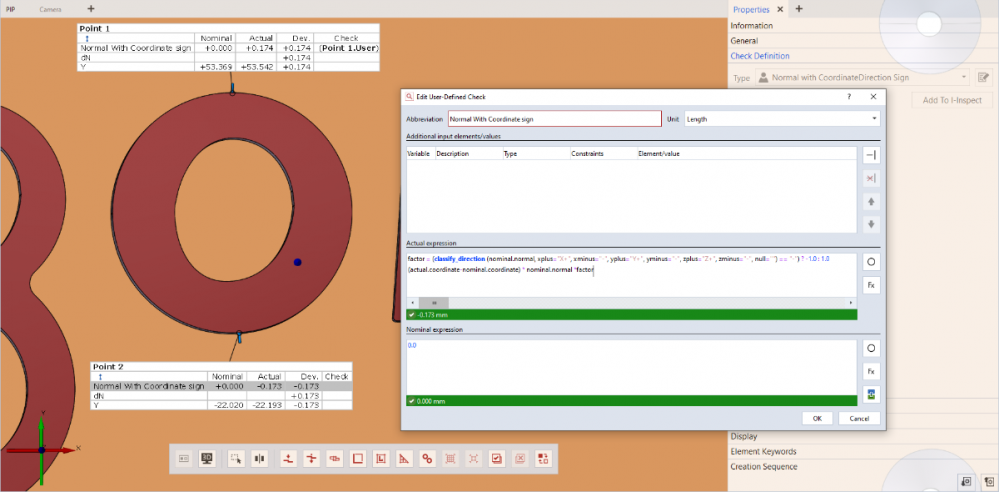Click the two-circles distance check icon
Image resolution: width=999 pixels, height=492 pixels.
pos(427,458)
